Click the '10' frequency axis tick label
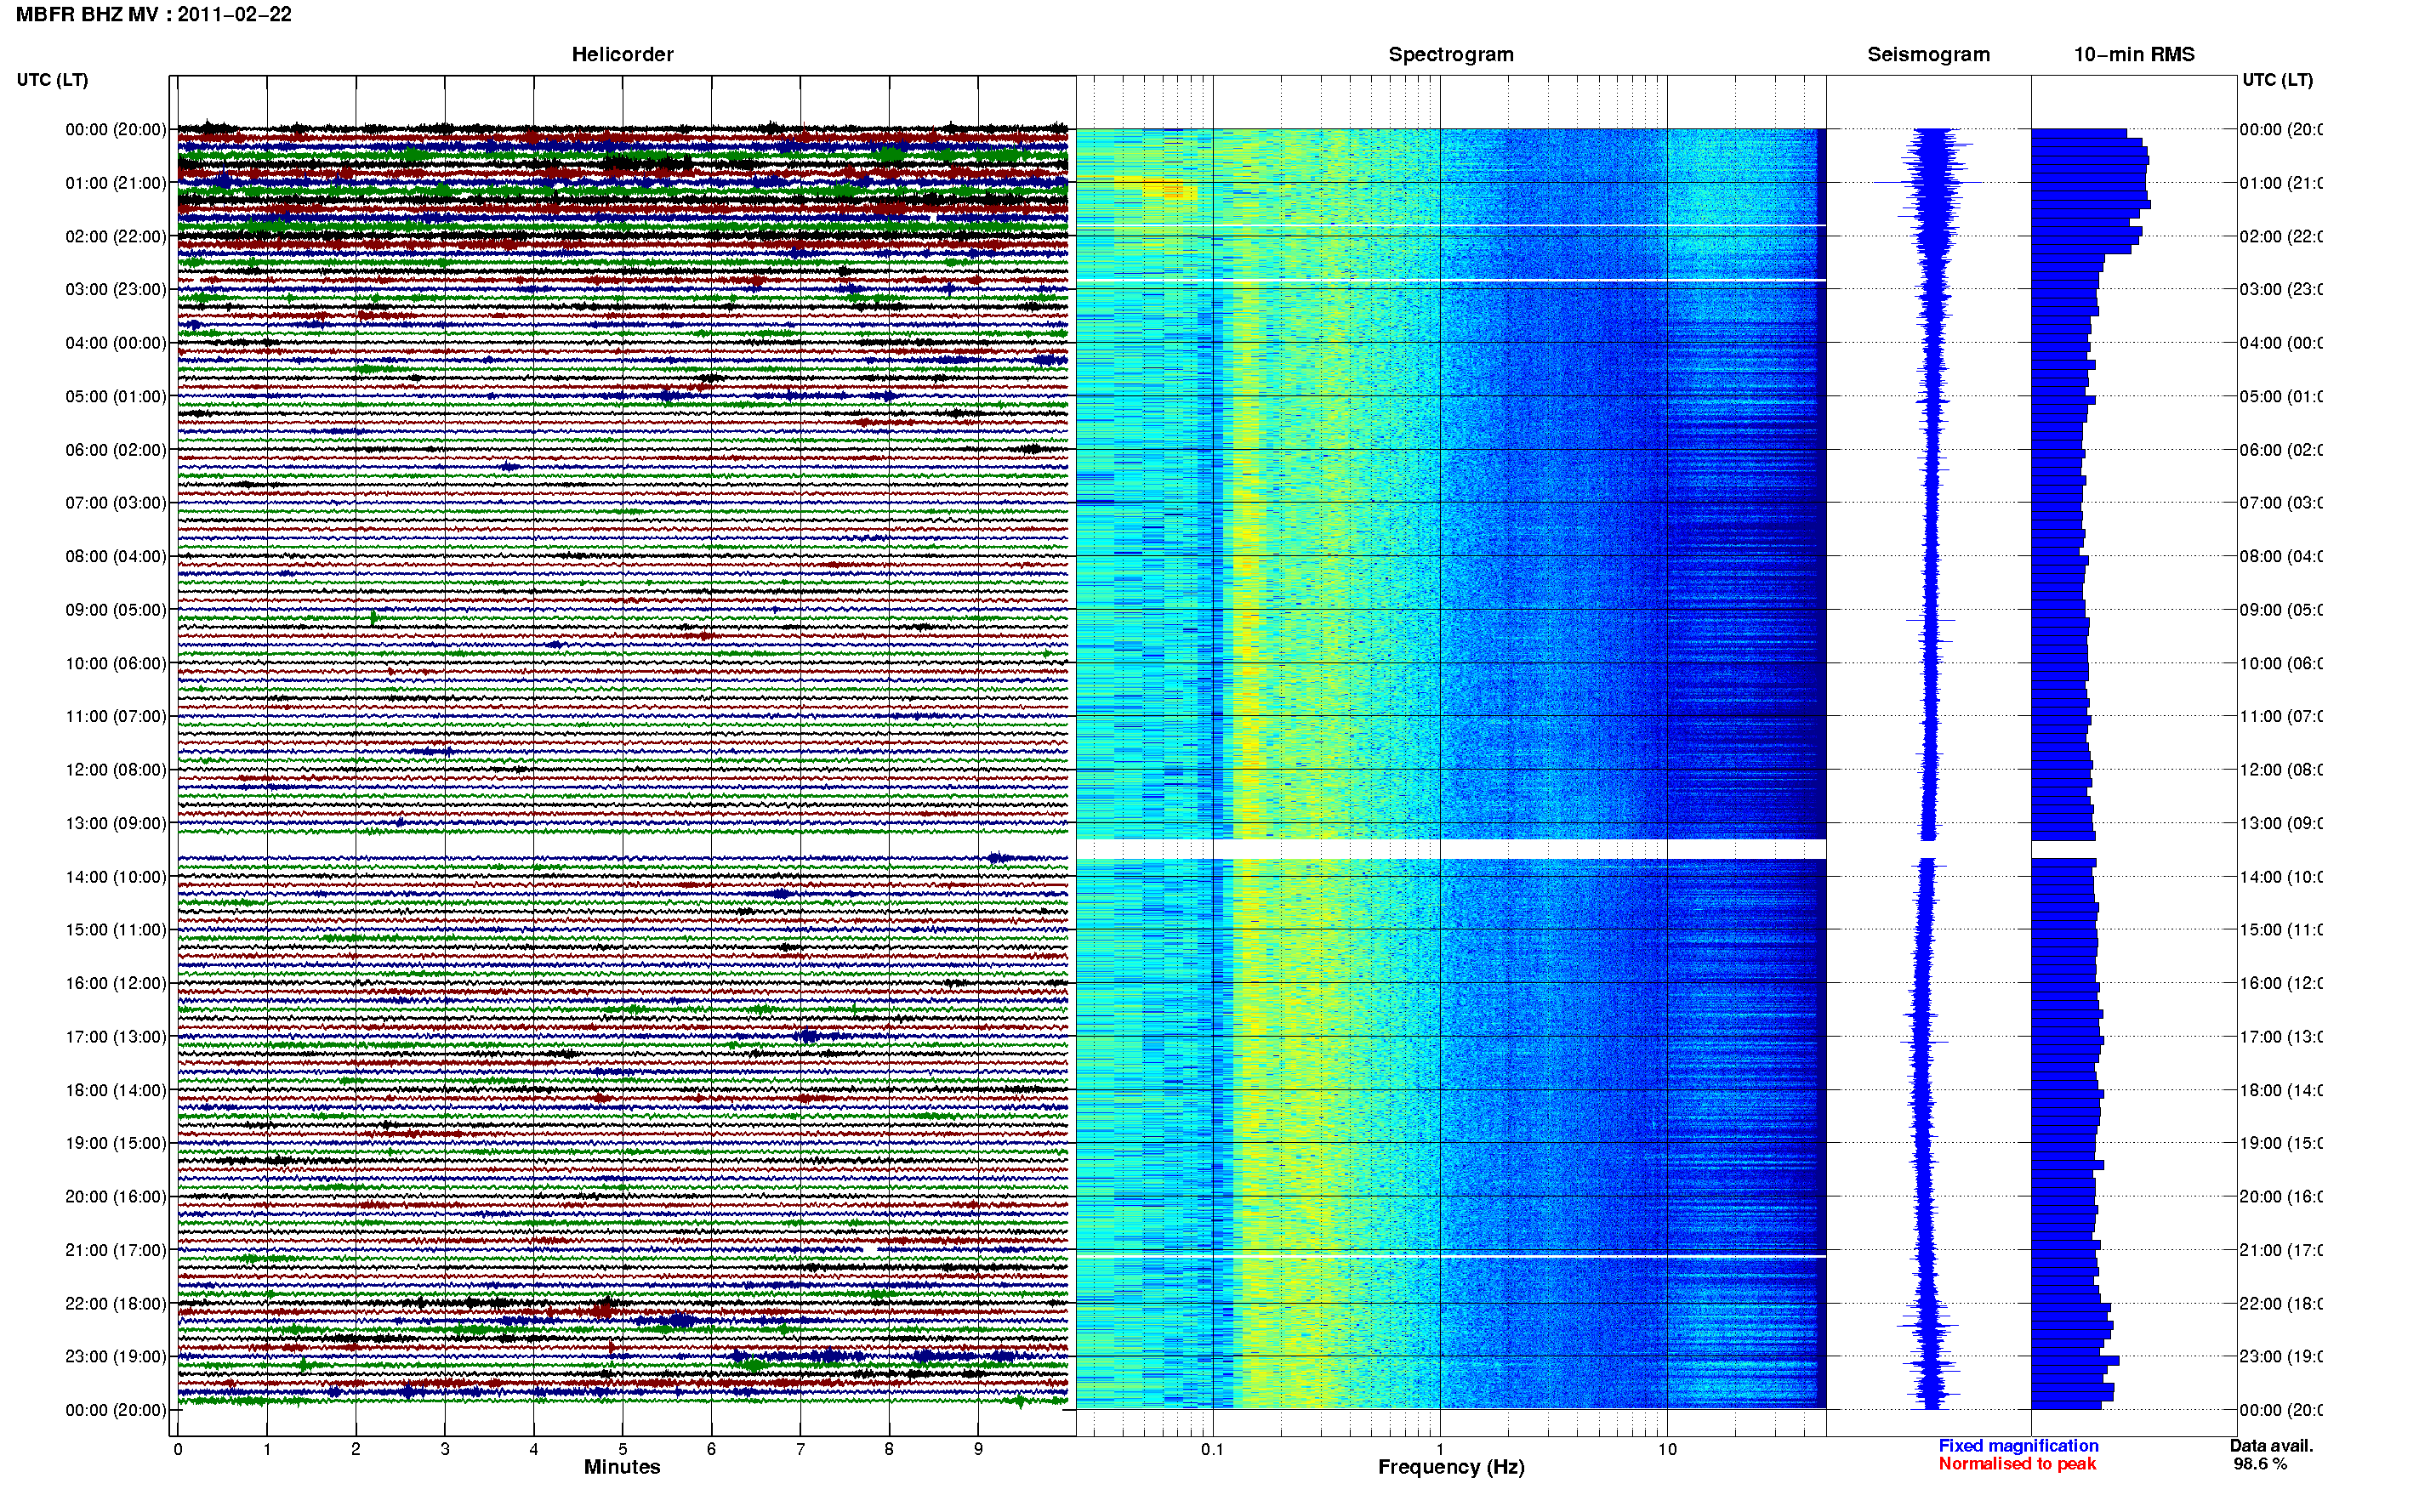 [x=1667, y=1449]
